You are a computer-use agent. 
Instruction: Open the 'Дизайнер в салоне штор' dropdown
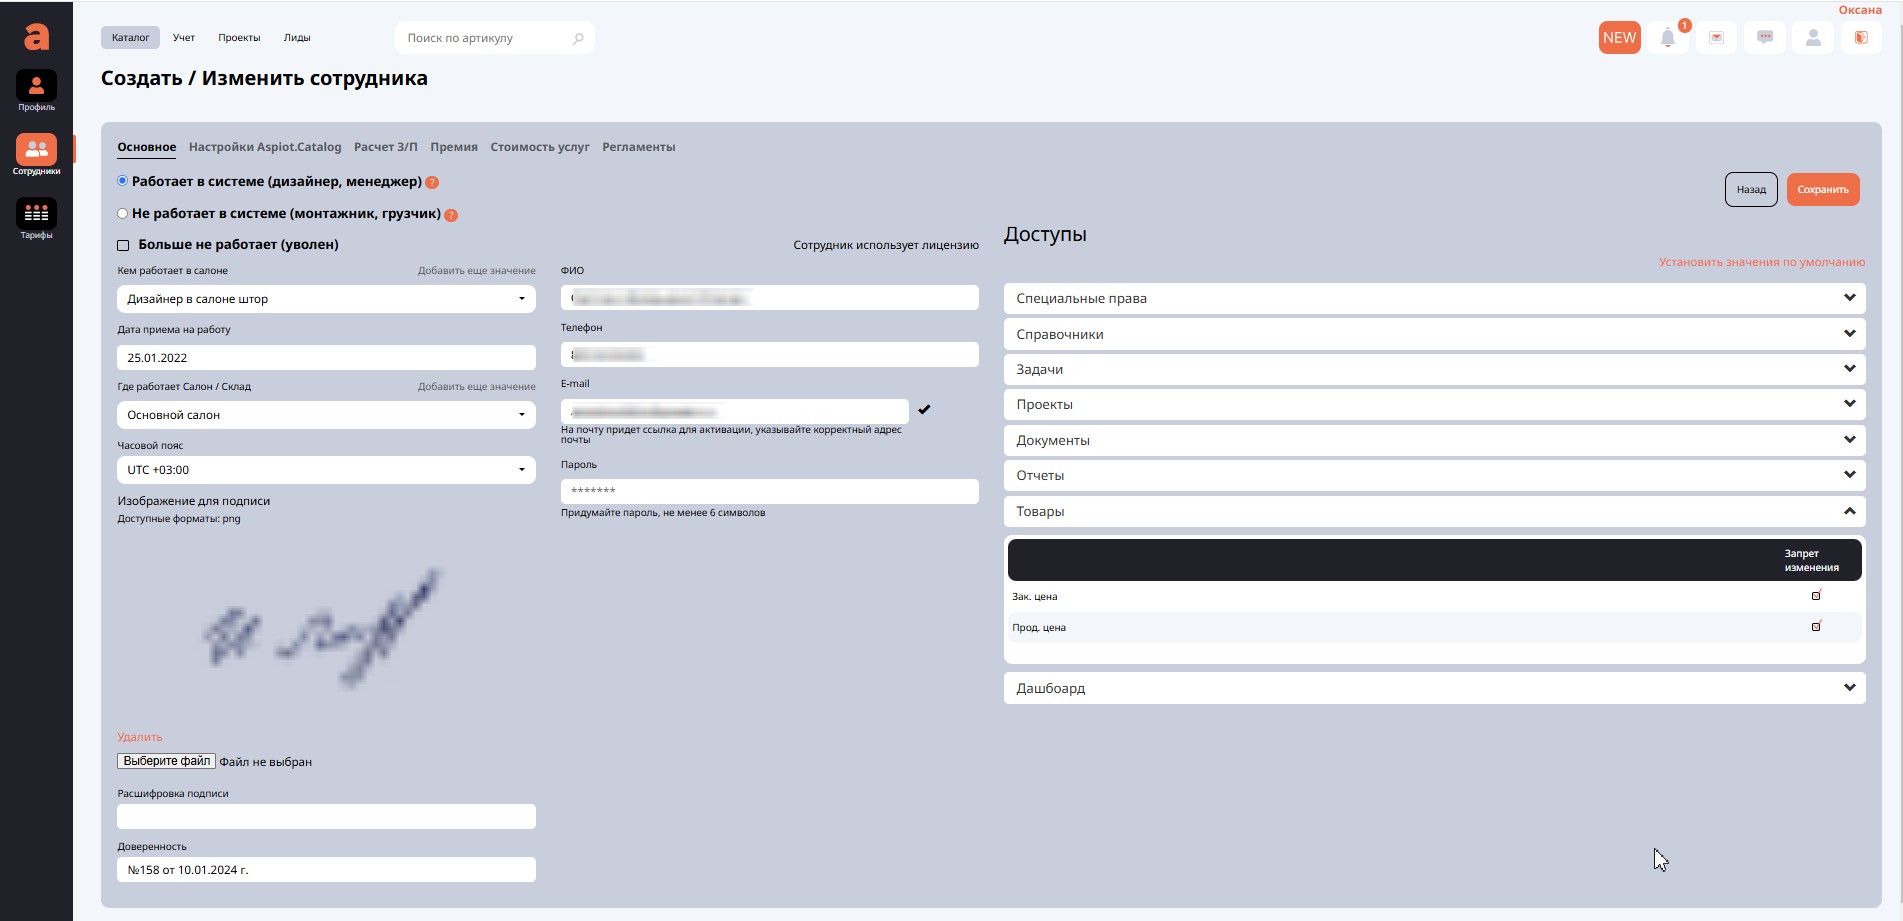[x=326, y=299]
